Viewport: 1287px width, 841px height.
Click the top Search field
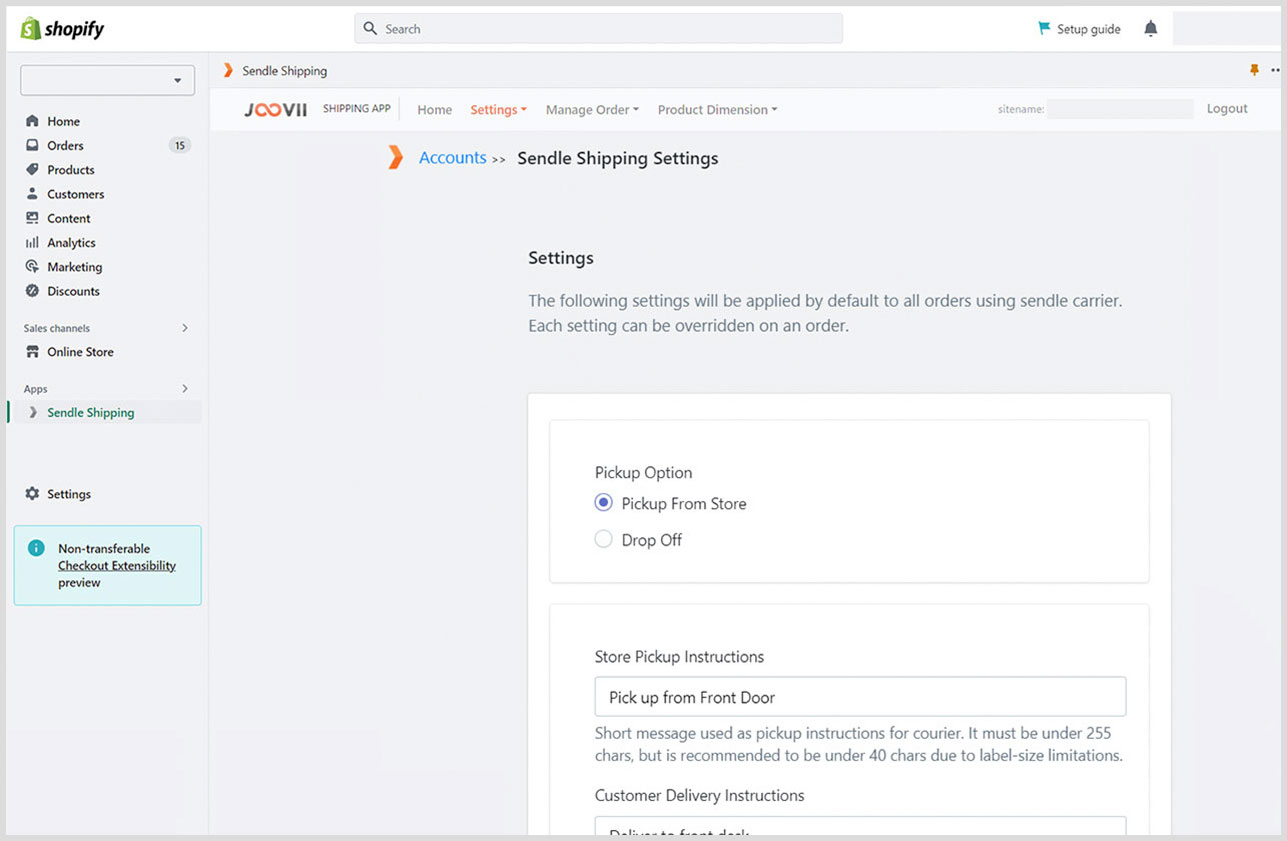click(598, 29)
